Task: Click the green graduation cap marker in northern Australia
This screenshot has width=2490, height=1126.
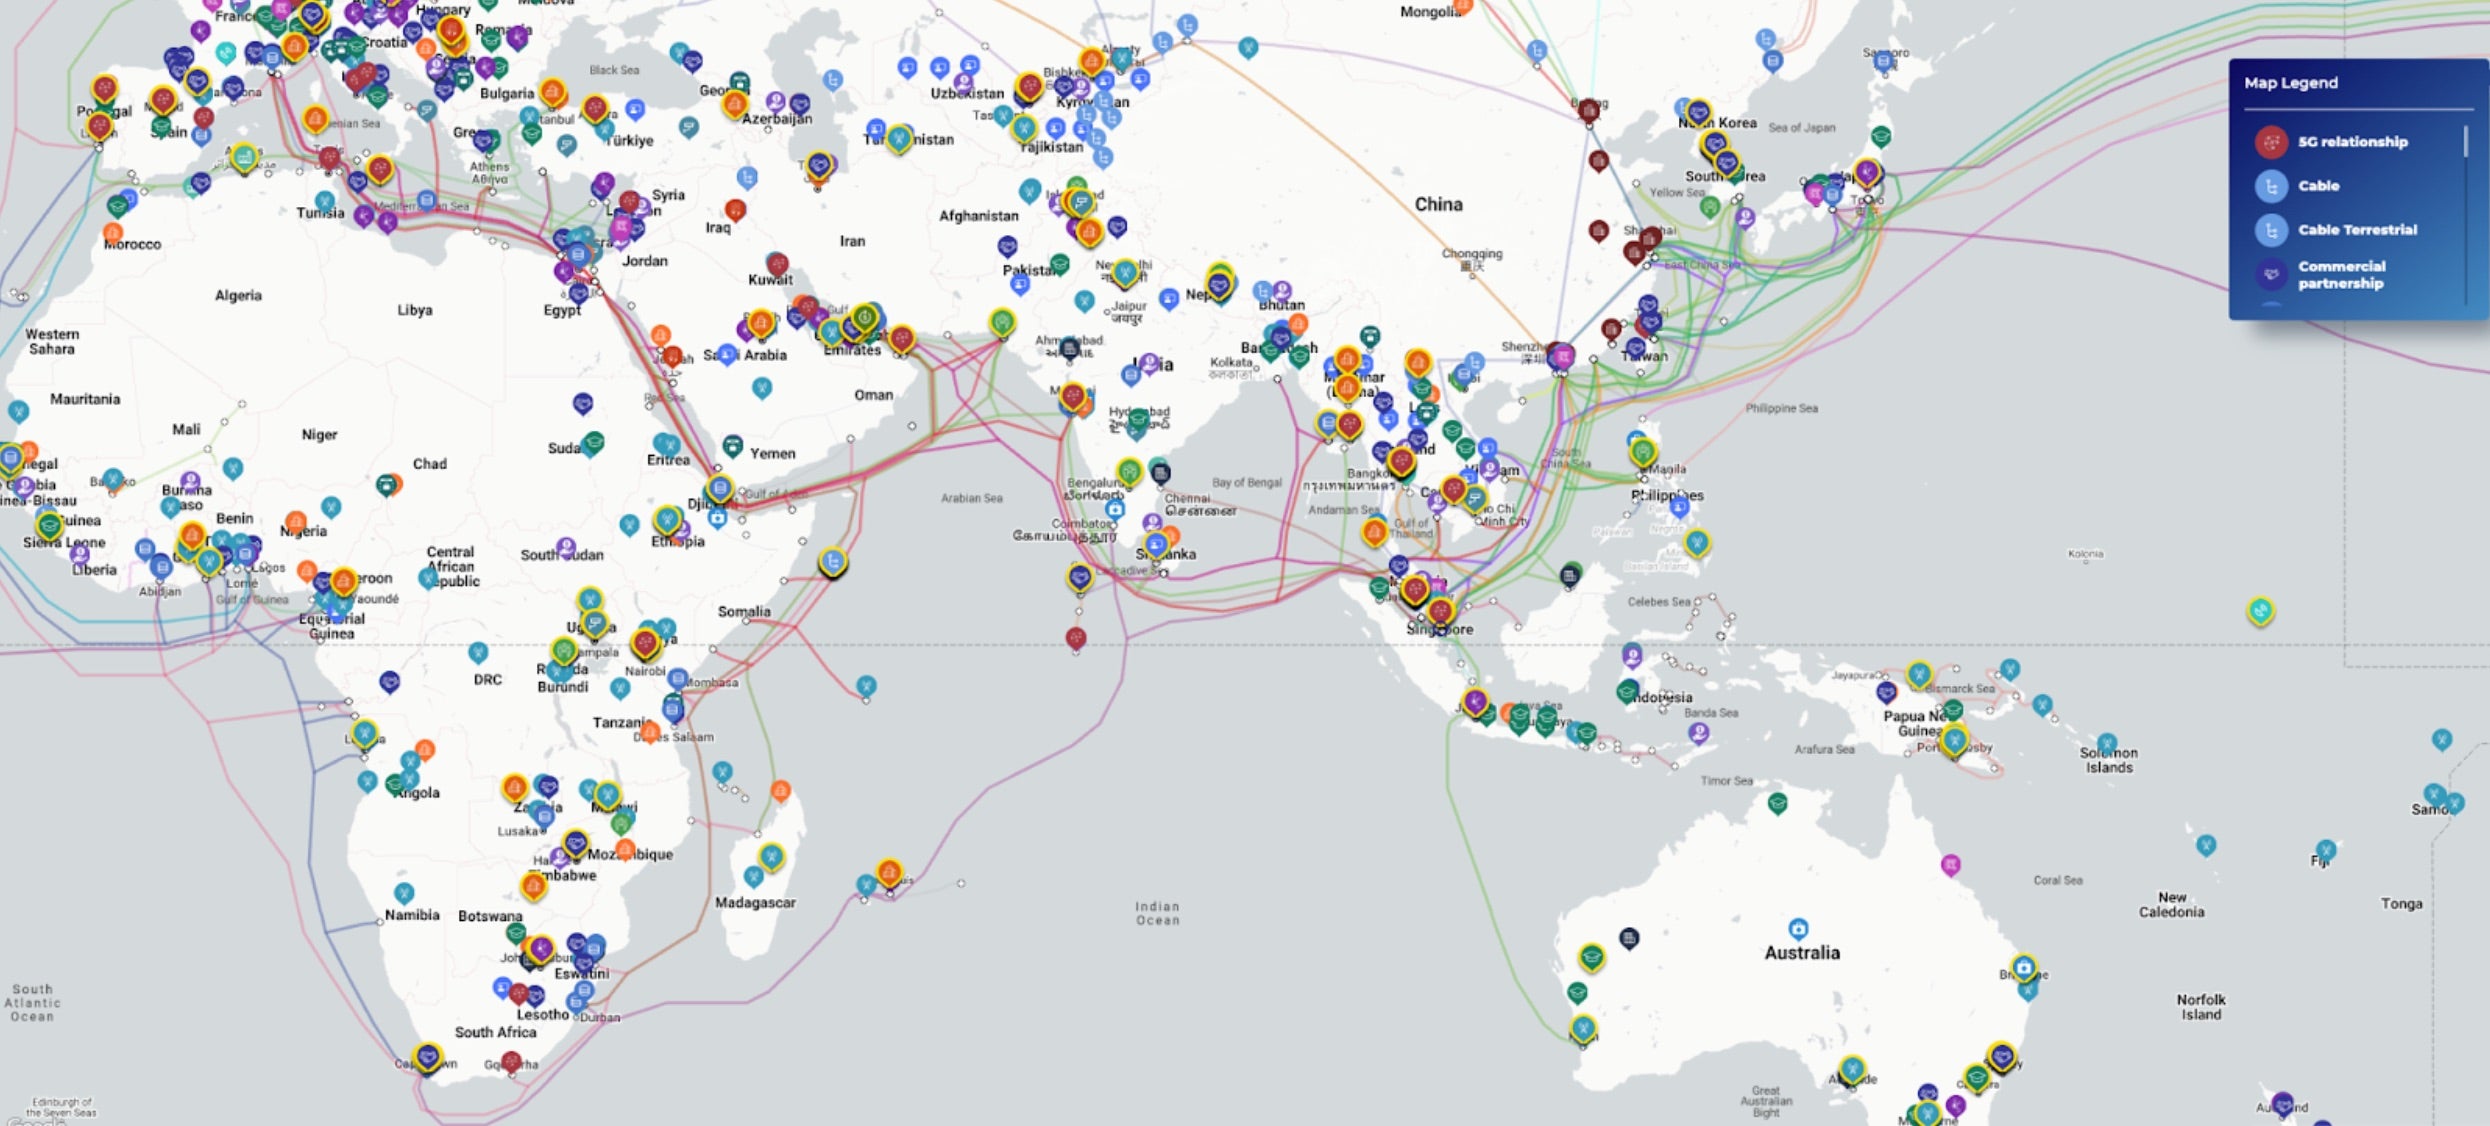Action: [1777, 802]
